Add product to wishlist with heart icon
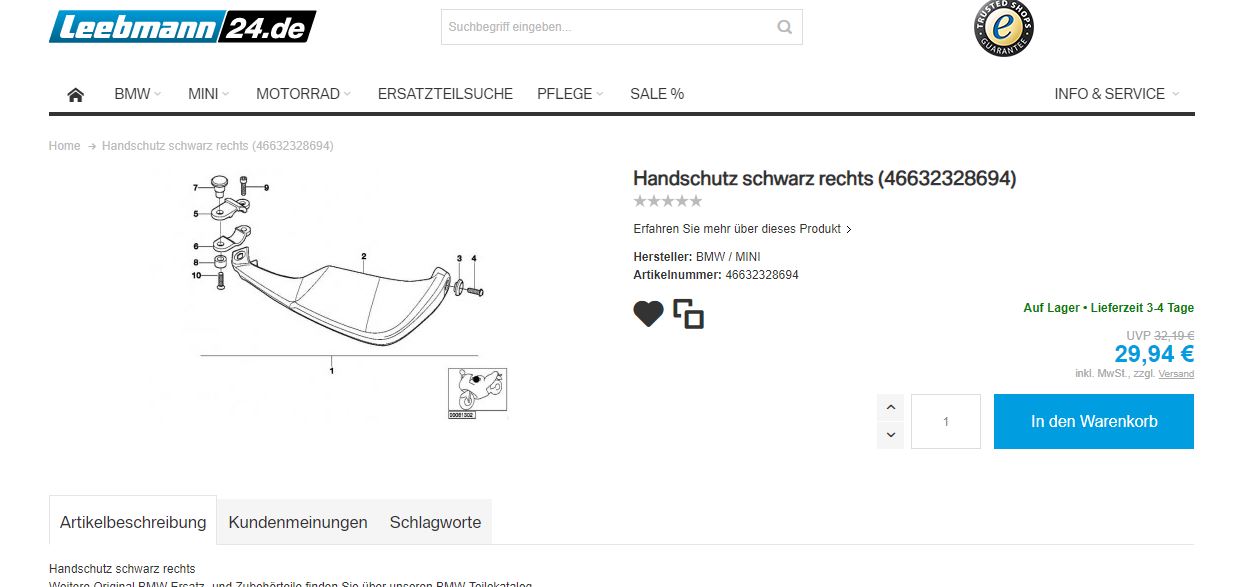This screenshot has width=1252, height=587. point(649,314)
